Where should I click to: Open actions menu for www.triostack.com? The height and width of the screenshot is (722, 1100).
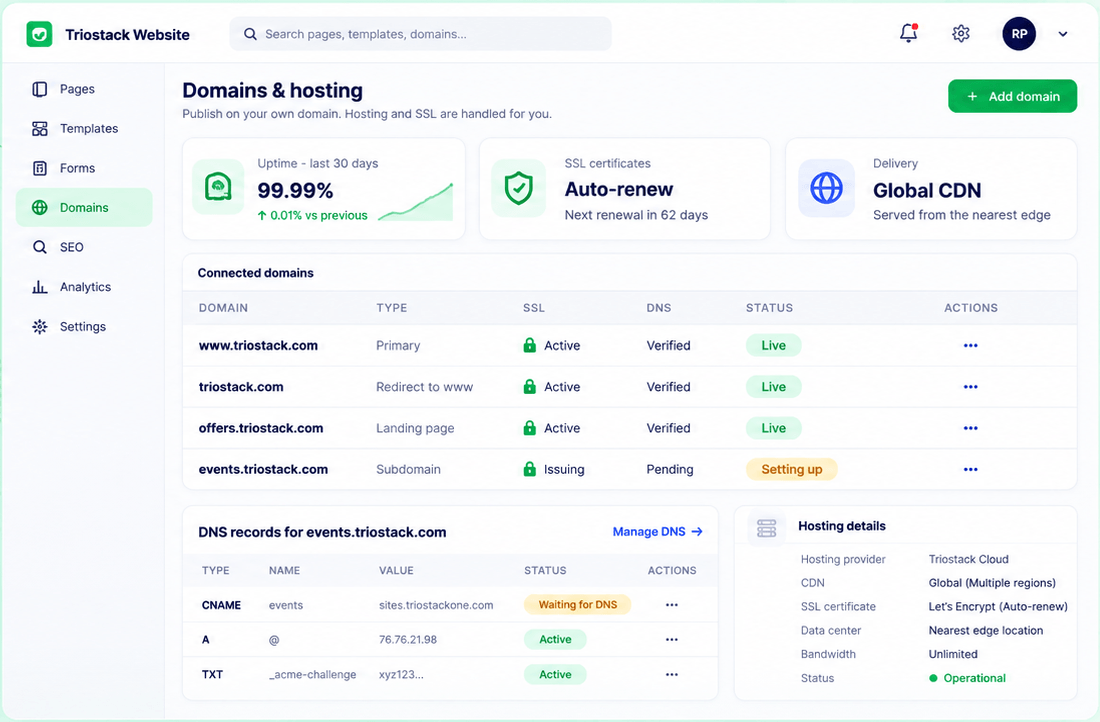coord(970,345)
